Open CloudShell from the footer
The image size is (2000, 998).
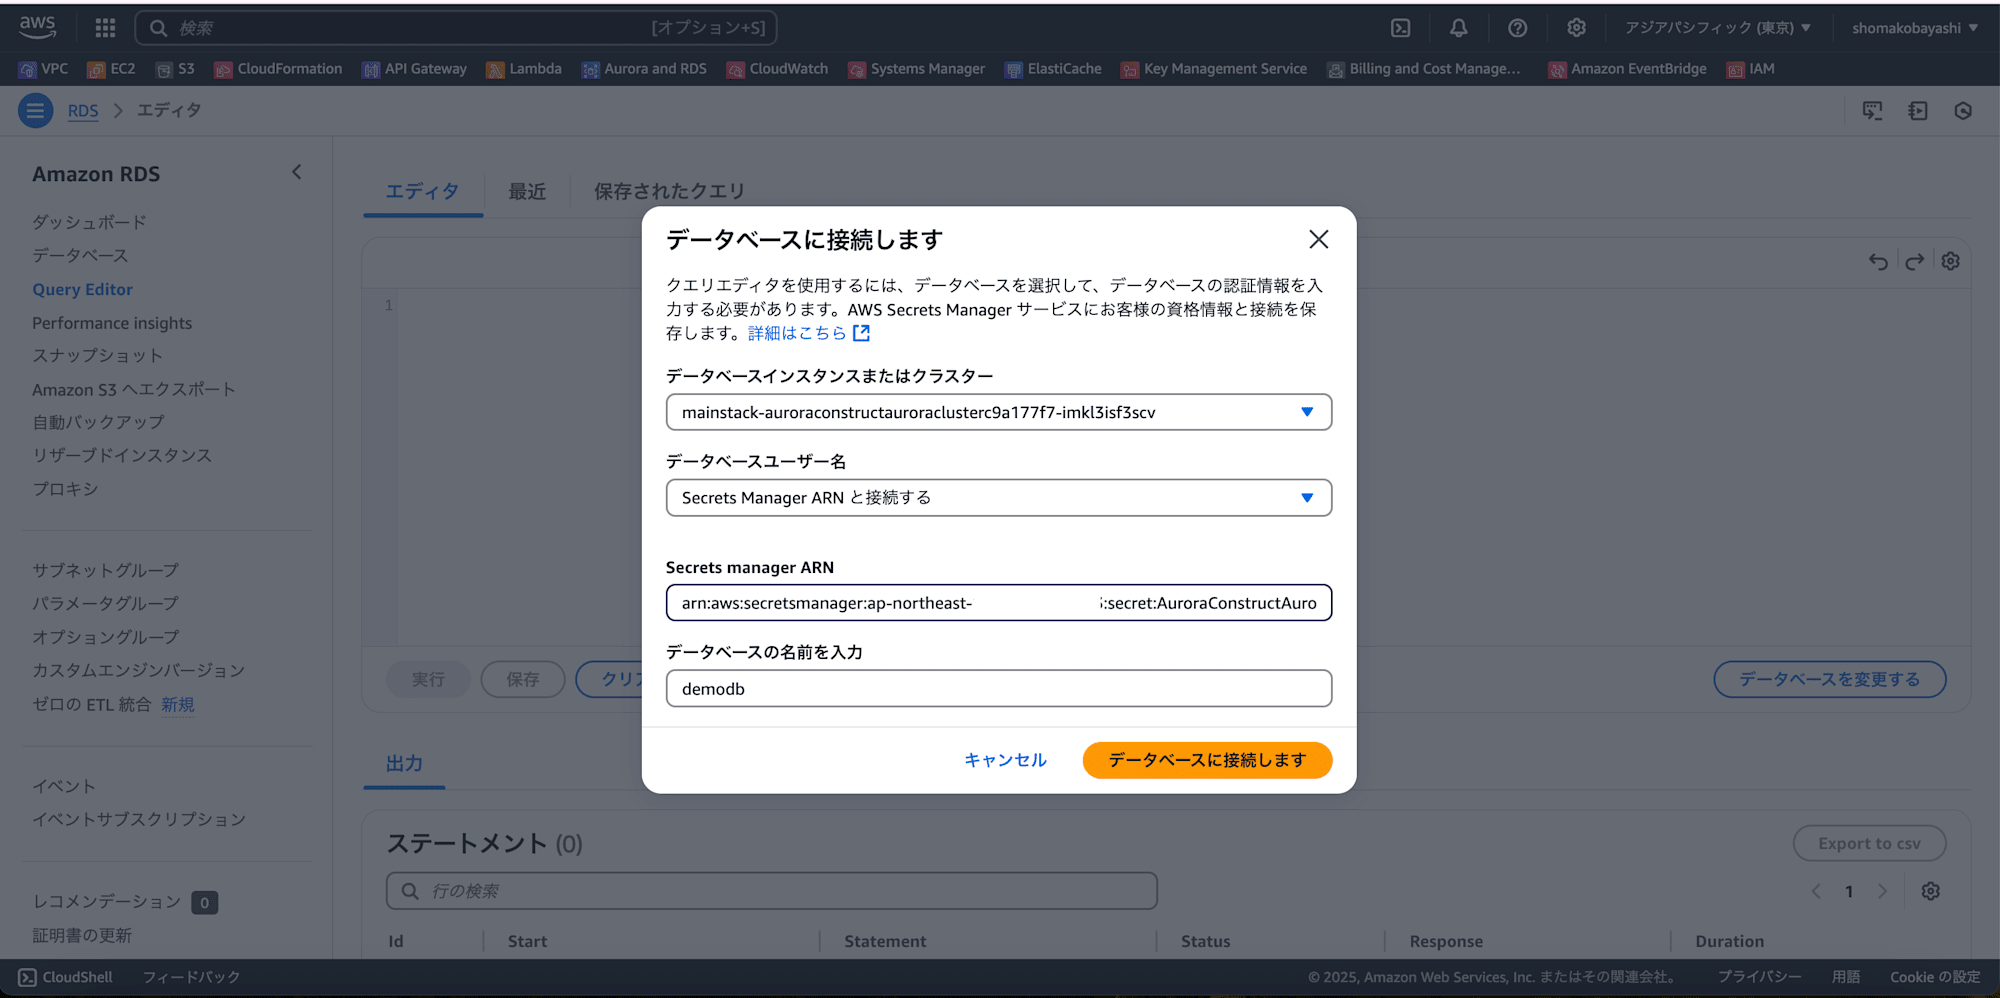(x=65, y=977)
